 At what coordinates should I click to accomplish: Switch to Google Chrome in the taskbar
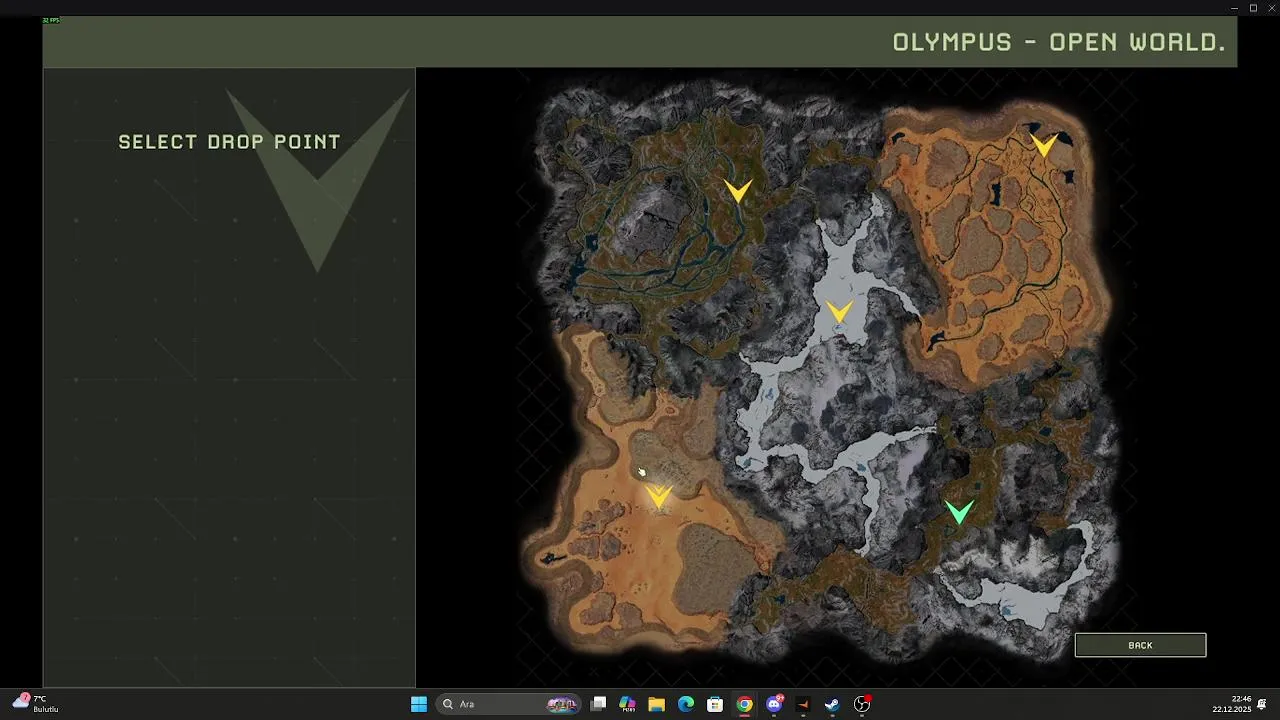tap(744, 704)
